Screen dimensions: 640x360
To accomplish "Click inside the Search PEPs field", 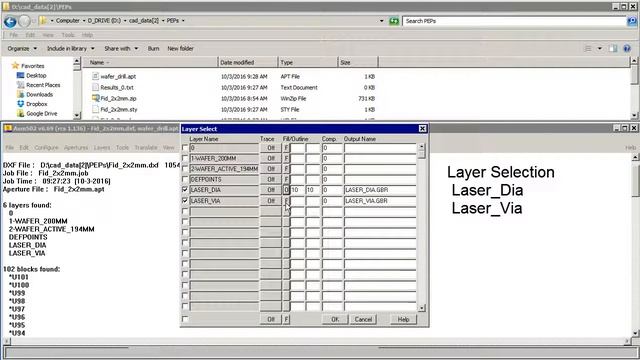I will [x=514, y=21].
